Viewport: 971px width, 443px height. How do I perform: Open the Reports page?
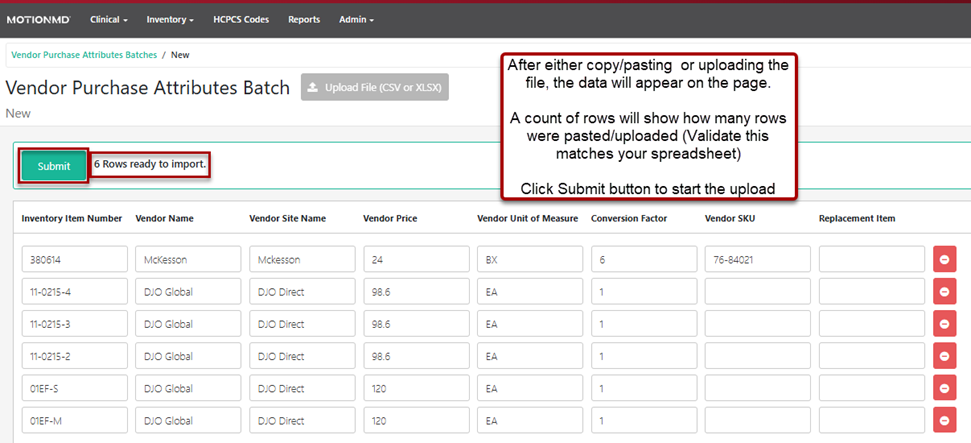tap(304, 20)
